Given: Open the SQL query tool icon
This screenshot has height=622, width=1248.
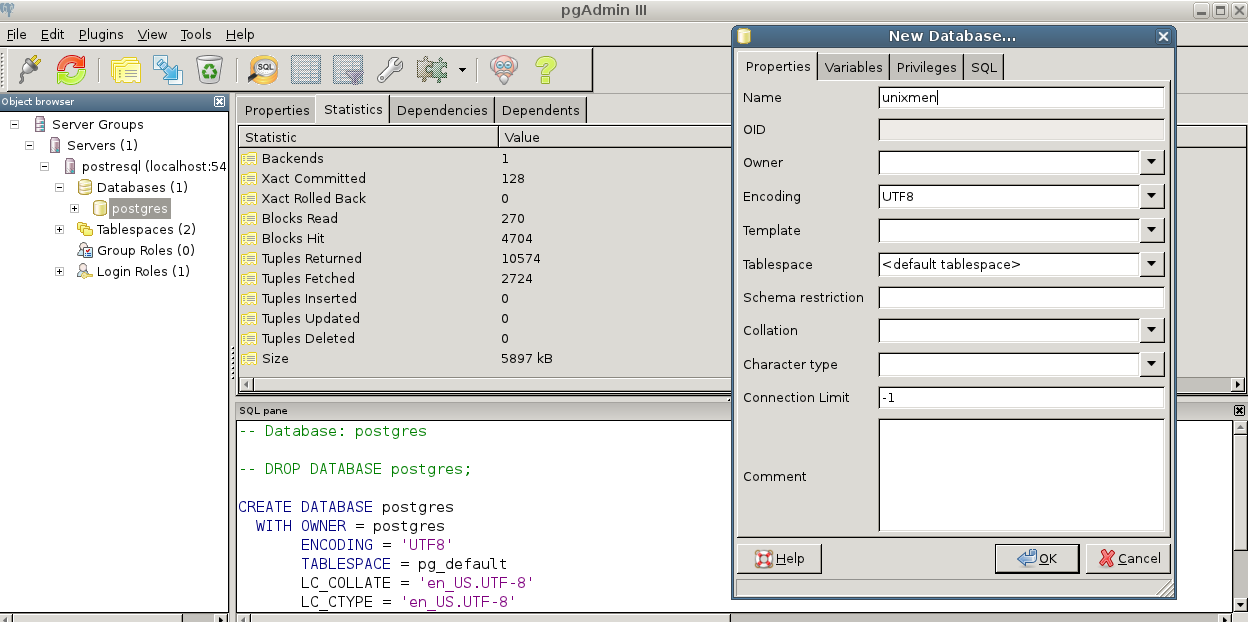Looking at the screenshot, I should (x=264, y=69).
